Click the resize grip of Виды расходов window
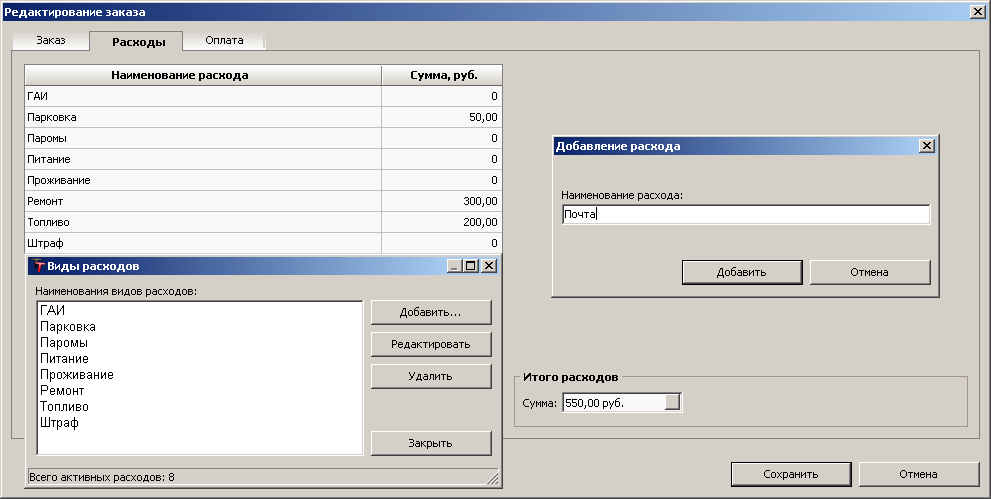Image resolution: width=991 pixels, height=499 pixels. (491, 478)
